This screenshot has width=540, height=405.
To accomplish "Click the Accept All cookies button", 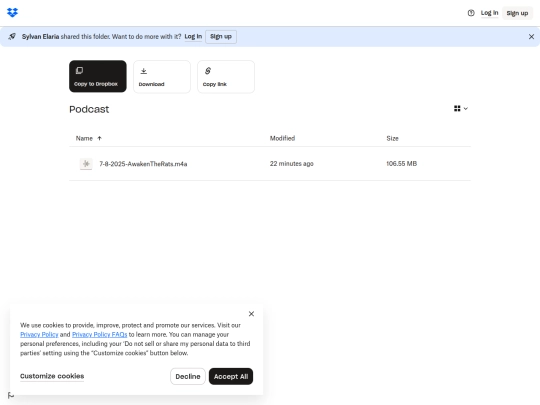I will (x=231, y=376).
